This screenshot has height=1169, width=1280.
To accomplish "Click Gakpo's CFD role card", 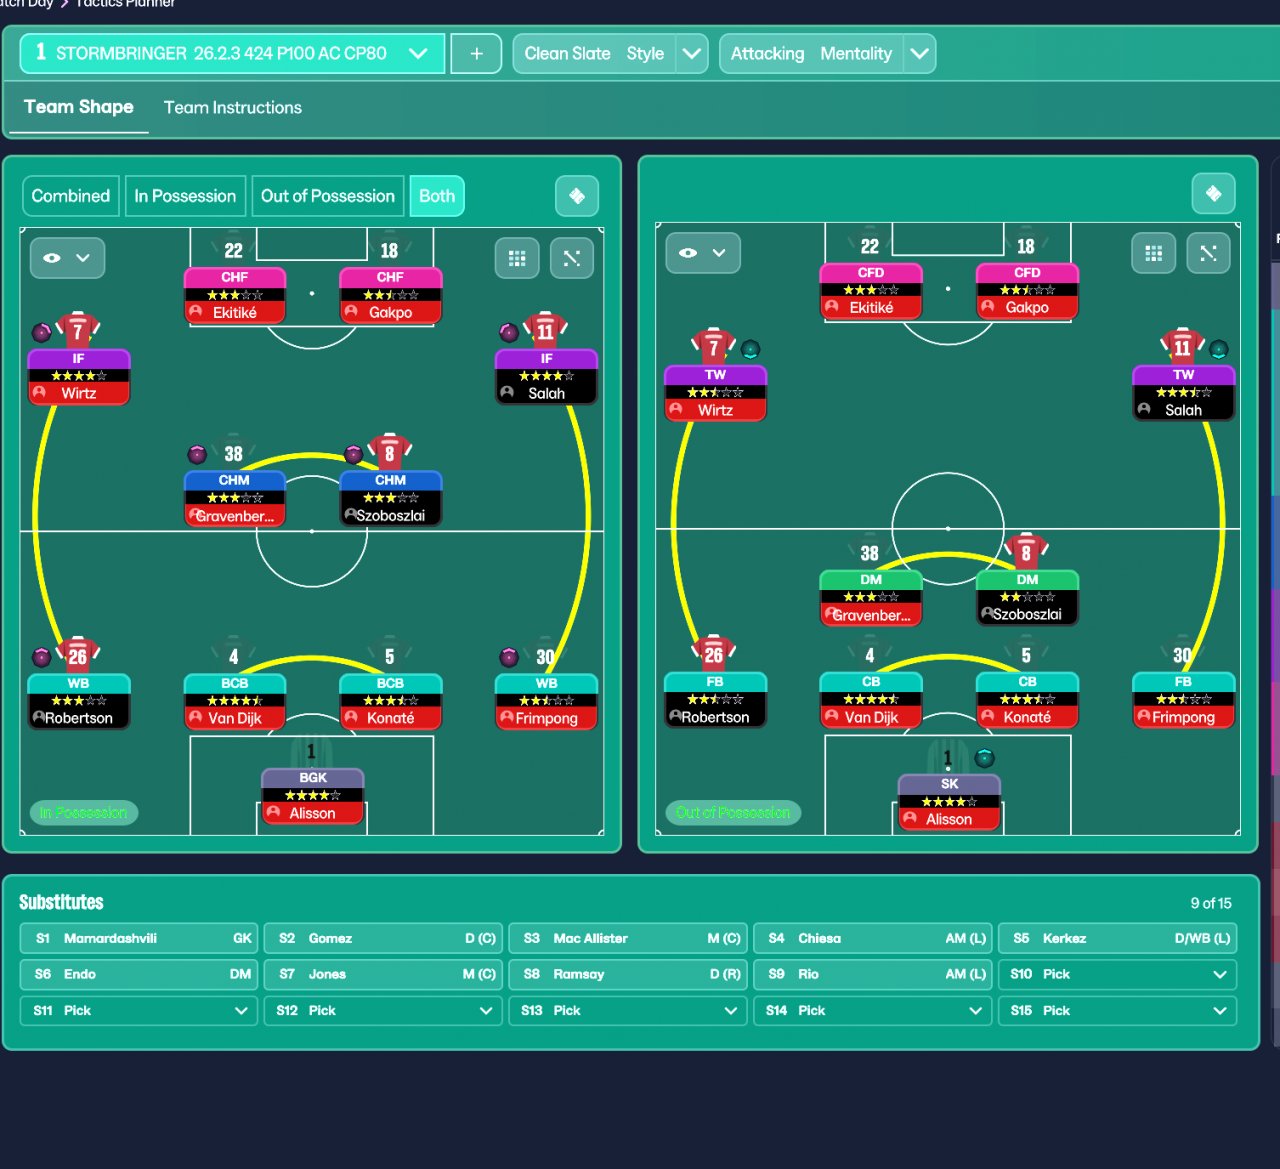I will coord(1027,291).
